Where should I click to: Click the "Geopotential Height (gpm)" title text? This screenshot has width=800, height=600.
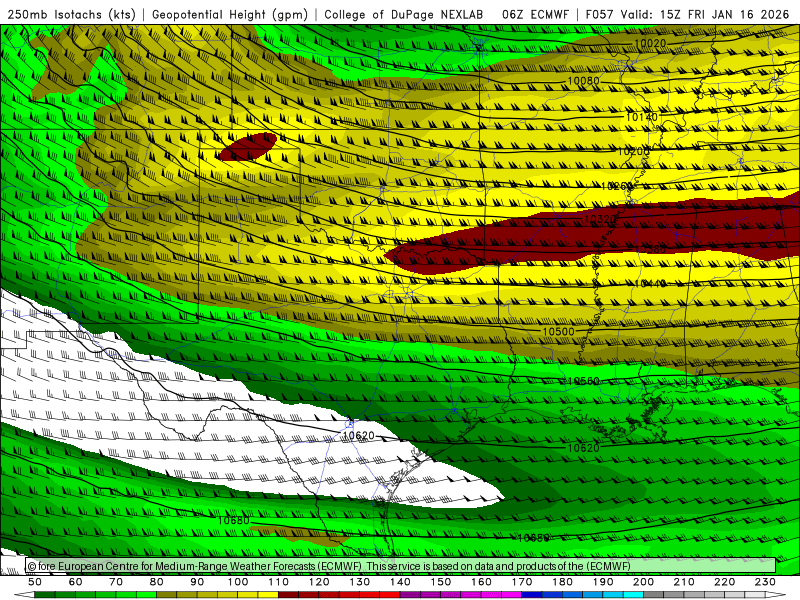[230, 14]
